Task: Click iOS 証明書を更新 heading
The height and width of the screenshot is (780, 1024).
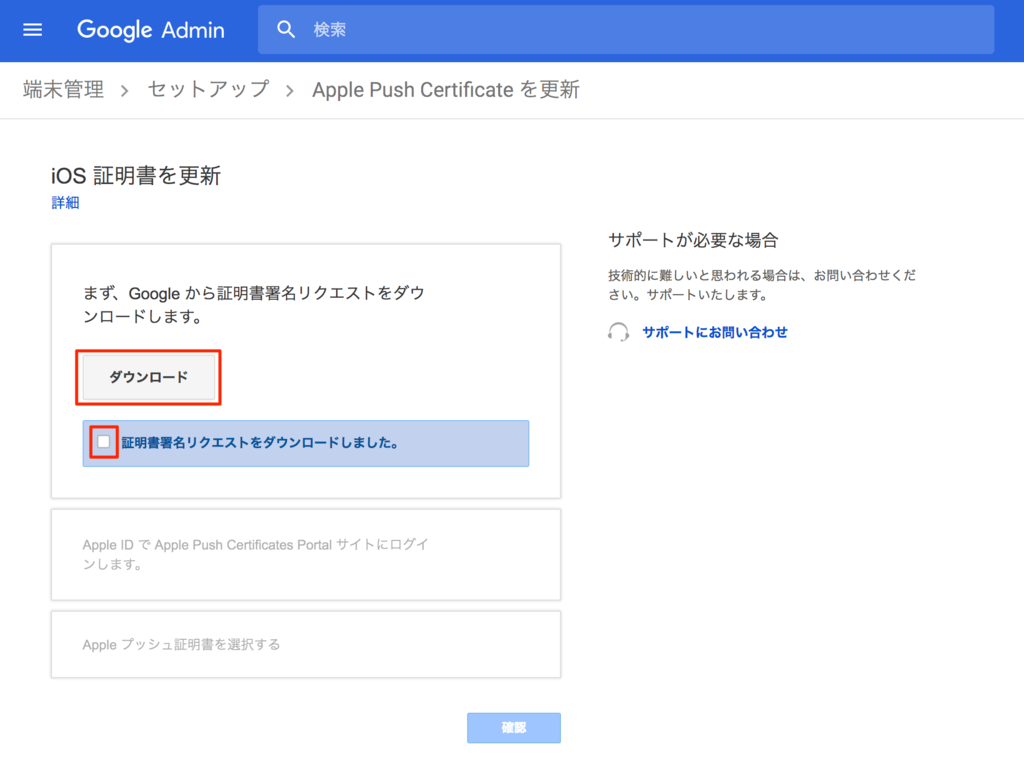Action: point(136,176)
